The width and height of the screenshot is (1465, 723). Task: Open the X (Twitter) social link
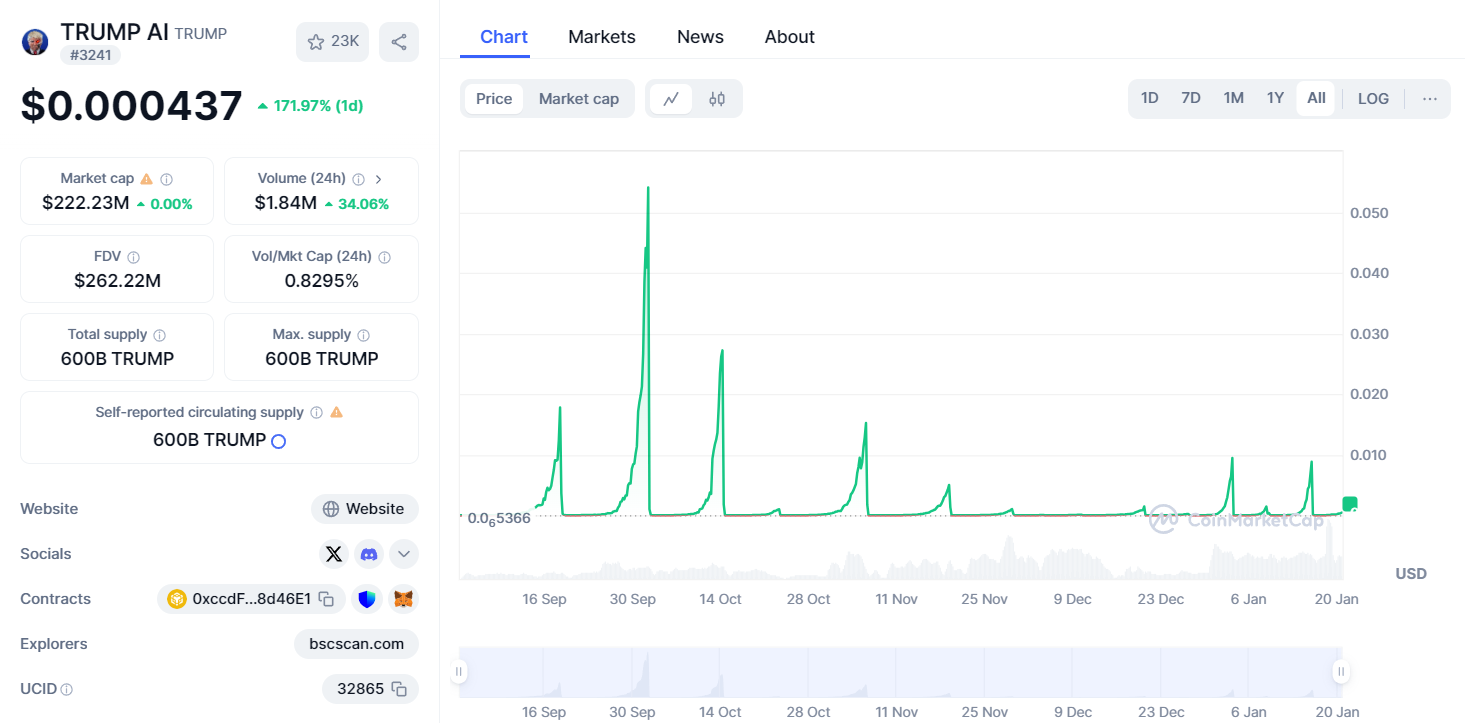pos(334,554)
